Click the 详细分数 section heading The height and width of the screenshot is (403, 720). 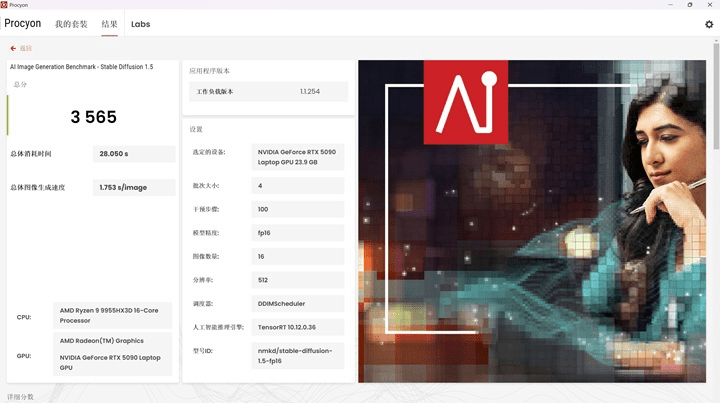click(20, 397)
